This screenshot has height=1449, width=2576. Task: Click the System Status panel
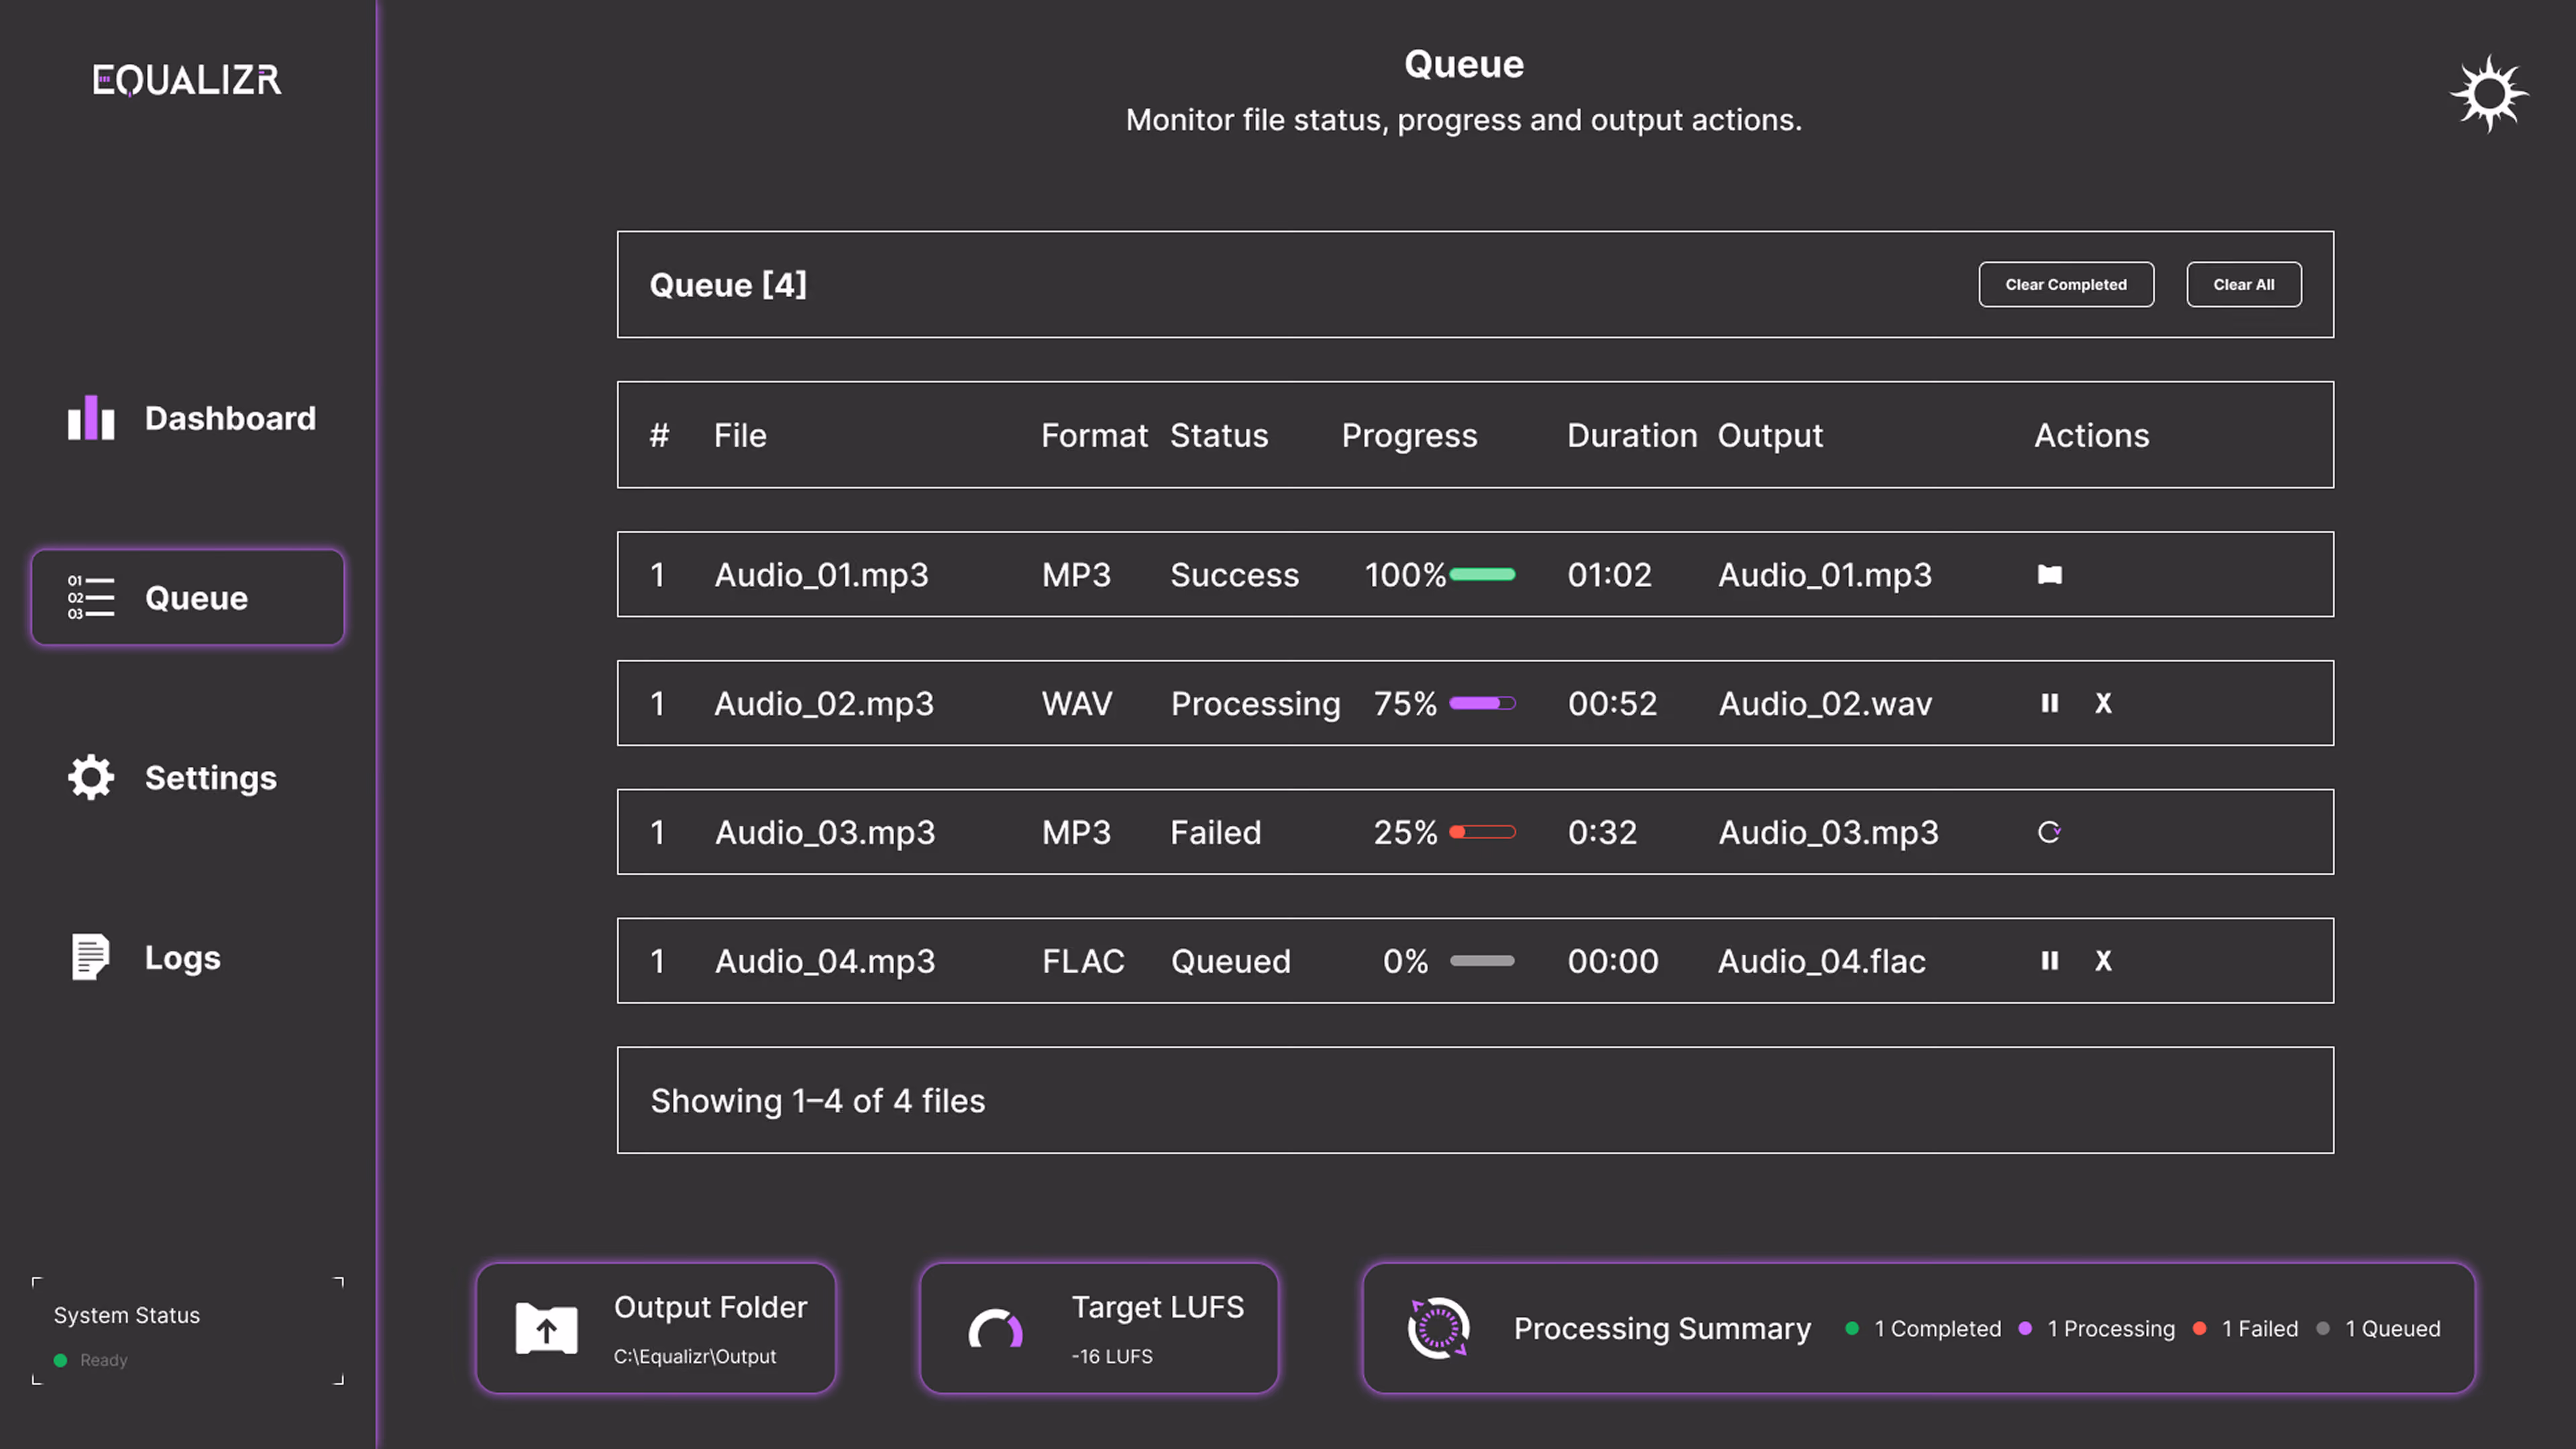click(x=188, y=1331)
